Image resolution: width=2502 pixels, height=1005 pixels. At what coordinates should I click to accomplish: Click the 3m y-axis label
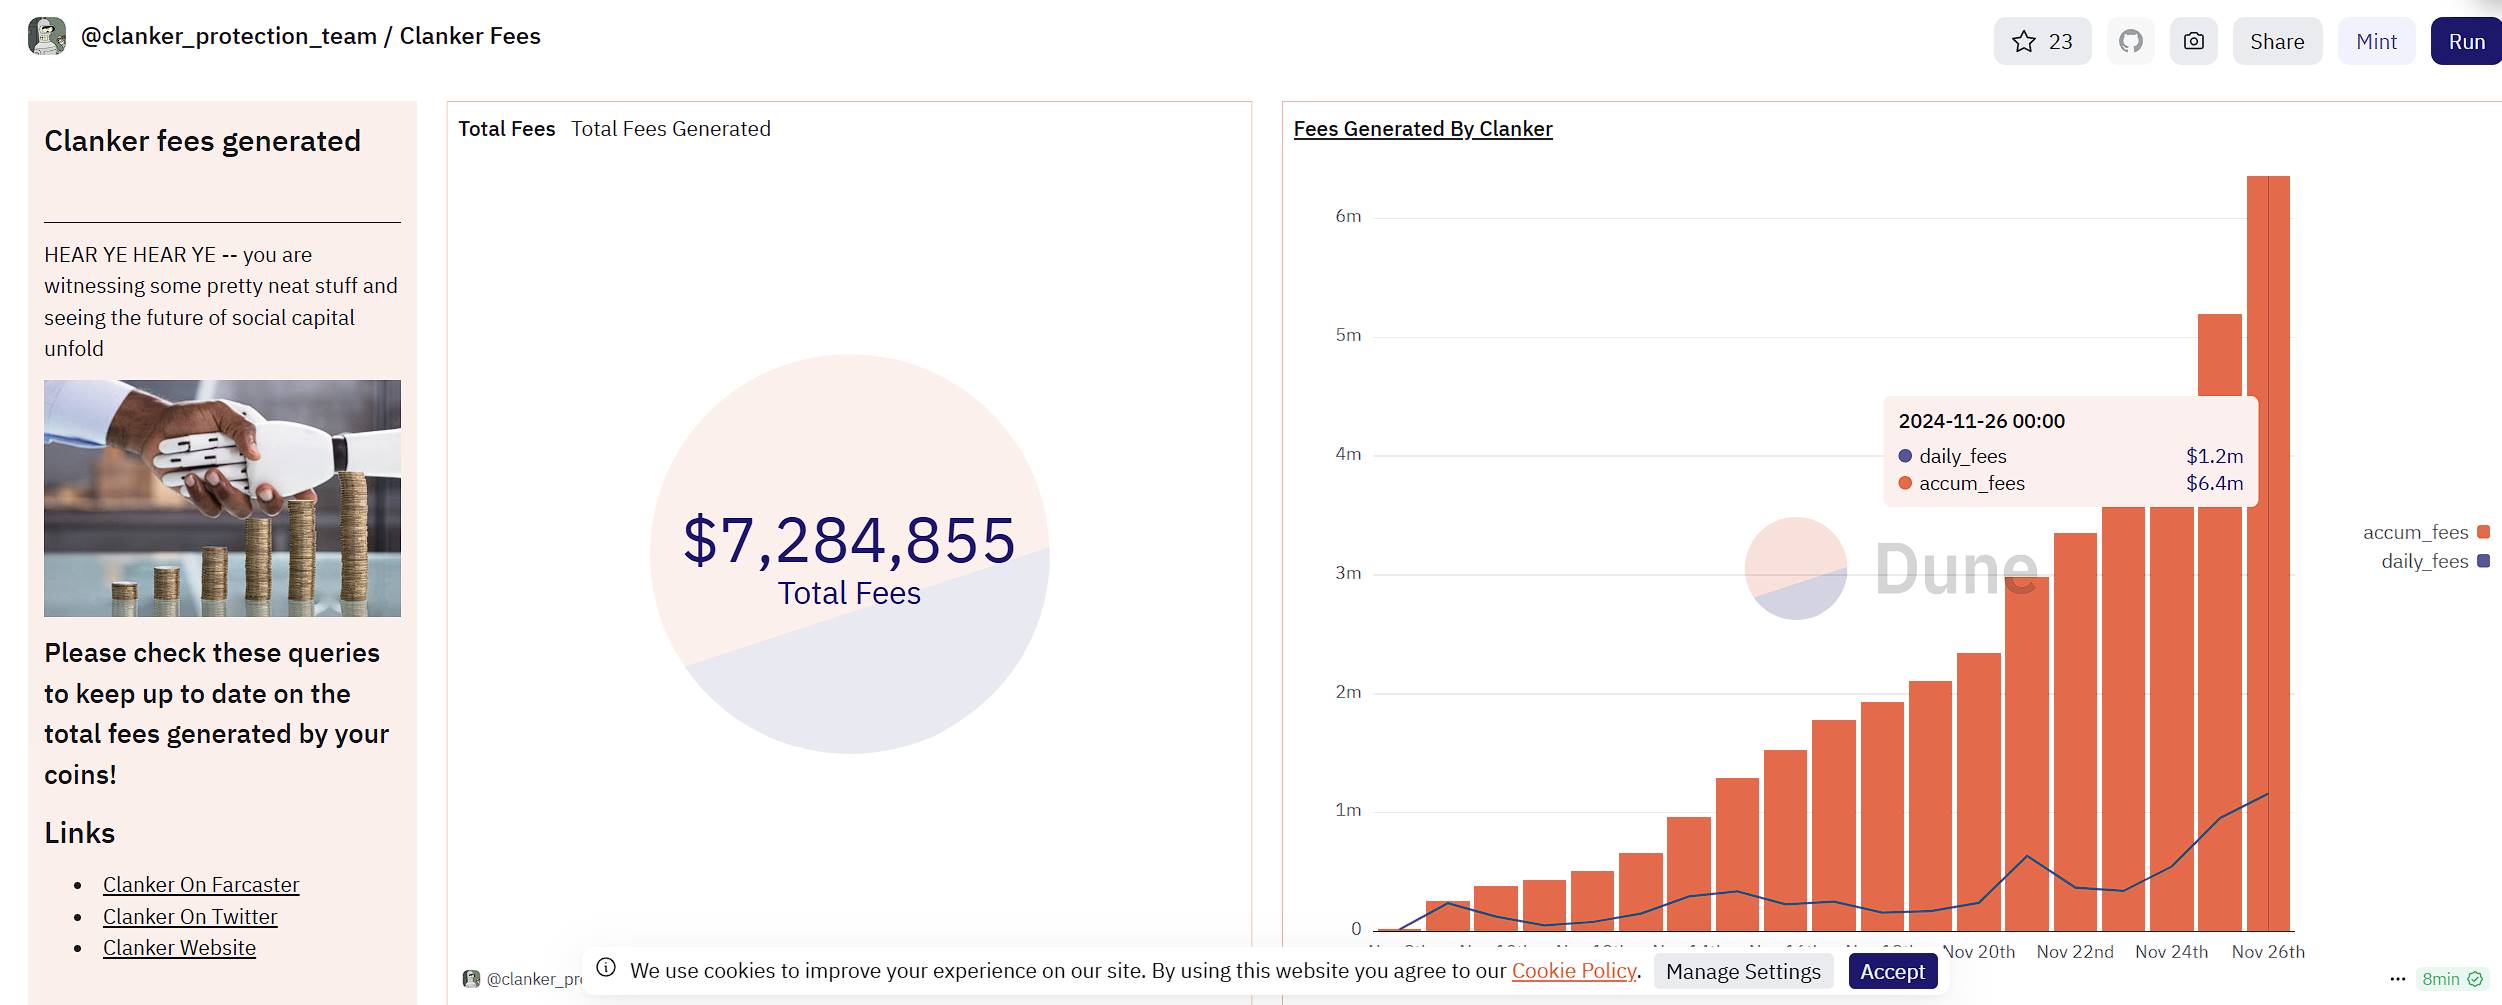[1348, 573]
